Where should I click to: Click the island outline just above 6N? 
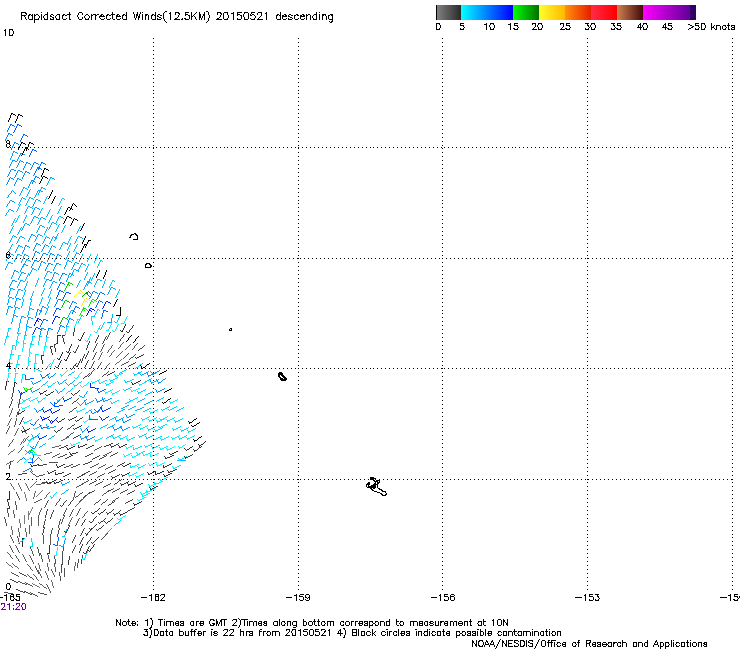tap(134, 236)
